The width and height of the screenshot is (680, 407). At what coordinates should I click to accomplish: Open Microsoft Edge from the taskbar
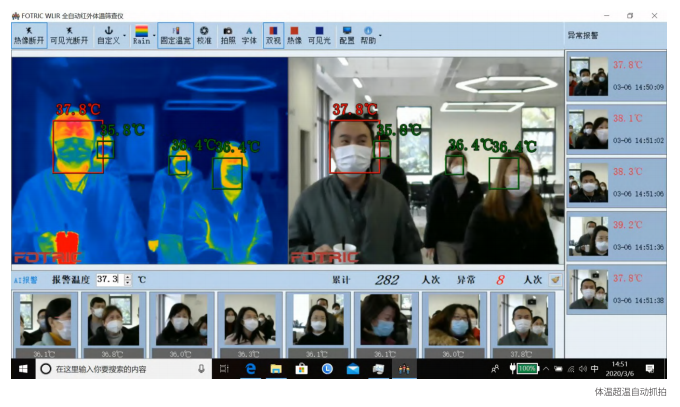[x=251, y=369]
